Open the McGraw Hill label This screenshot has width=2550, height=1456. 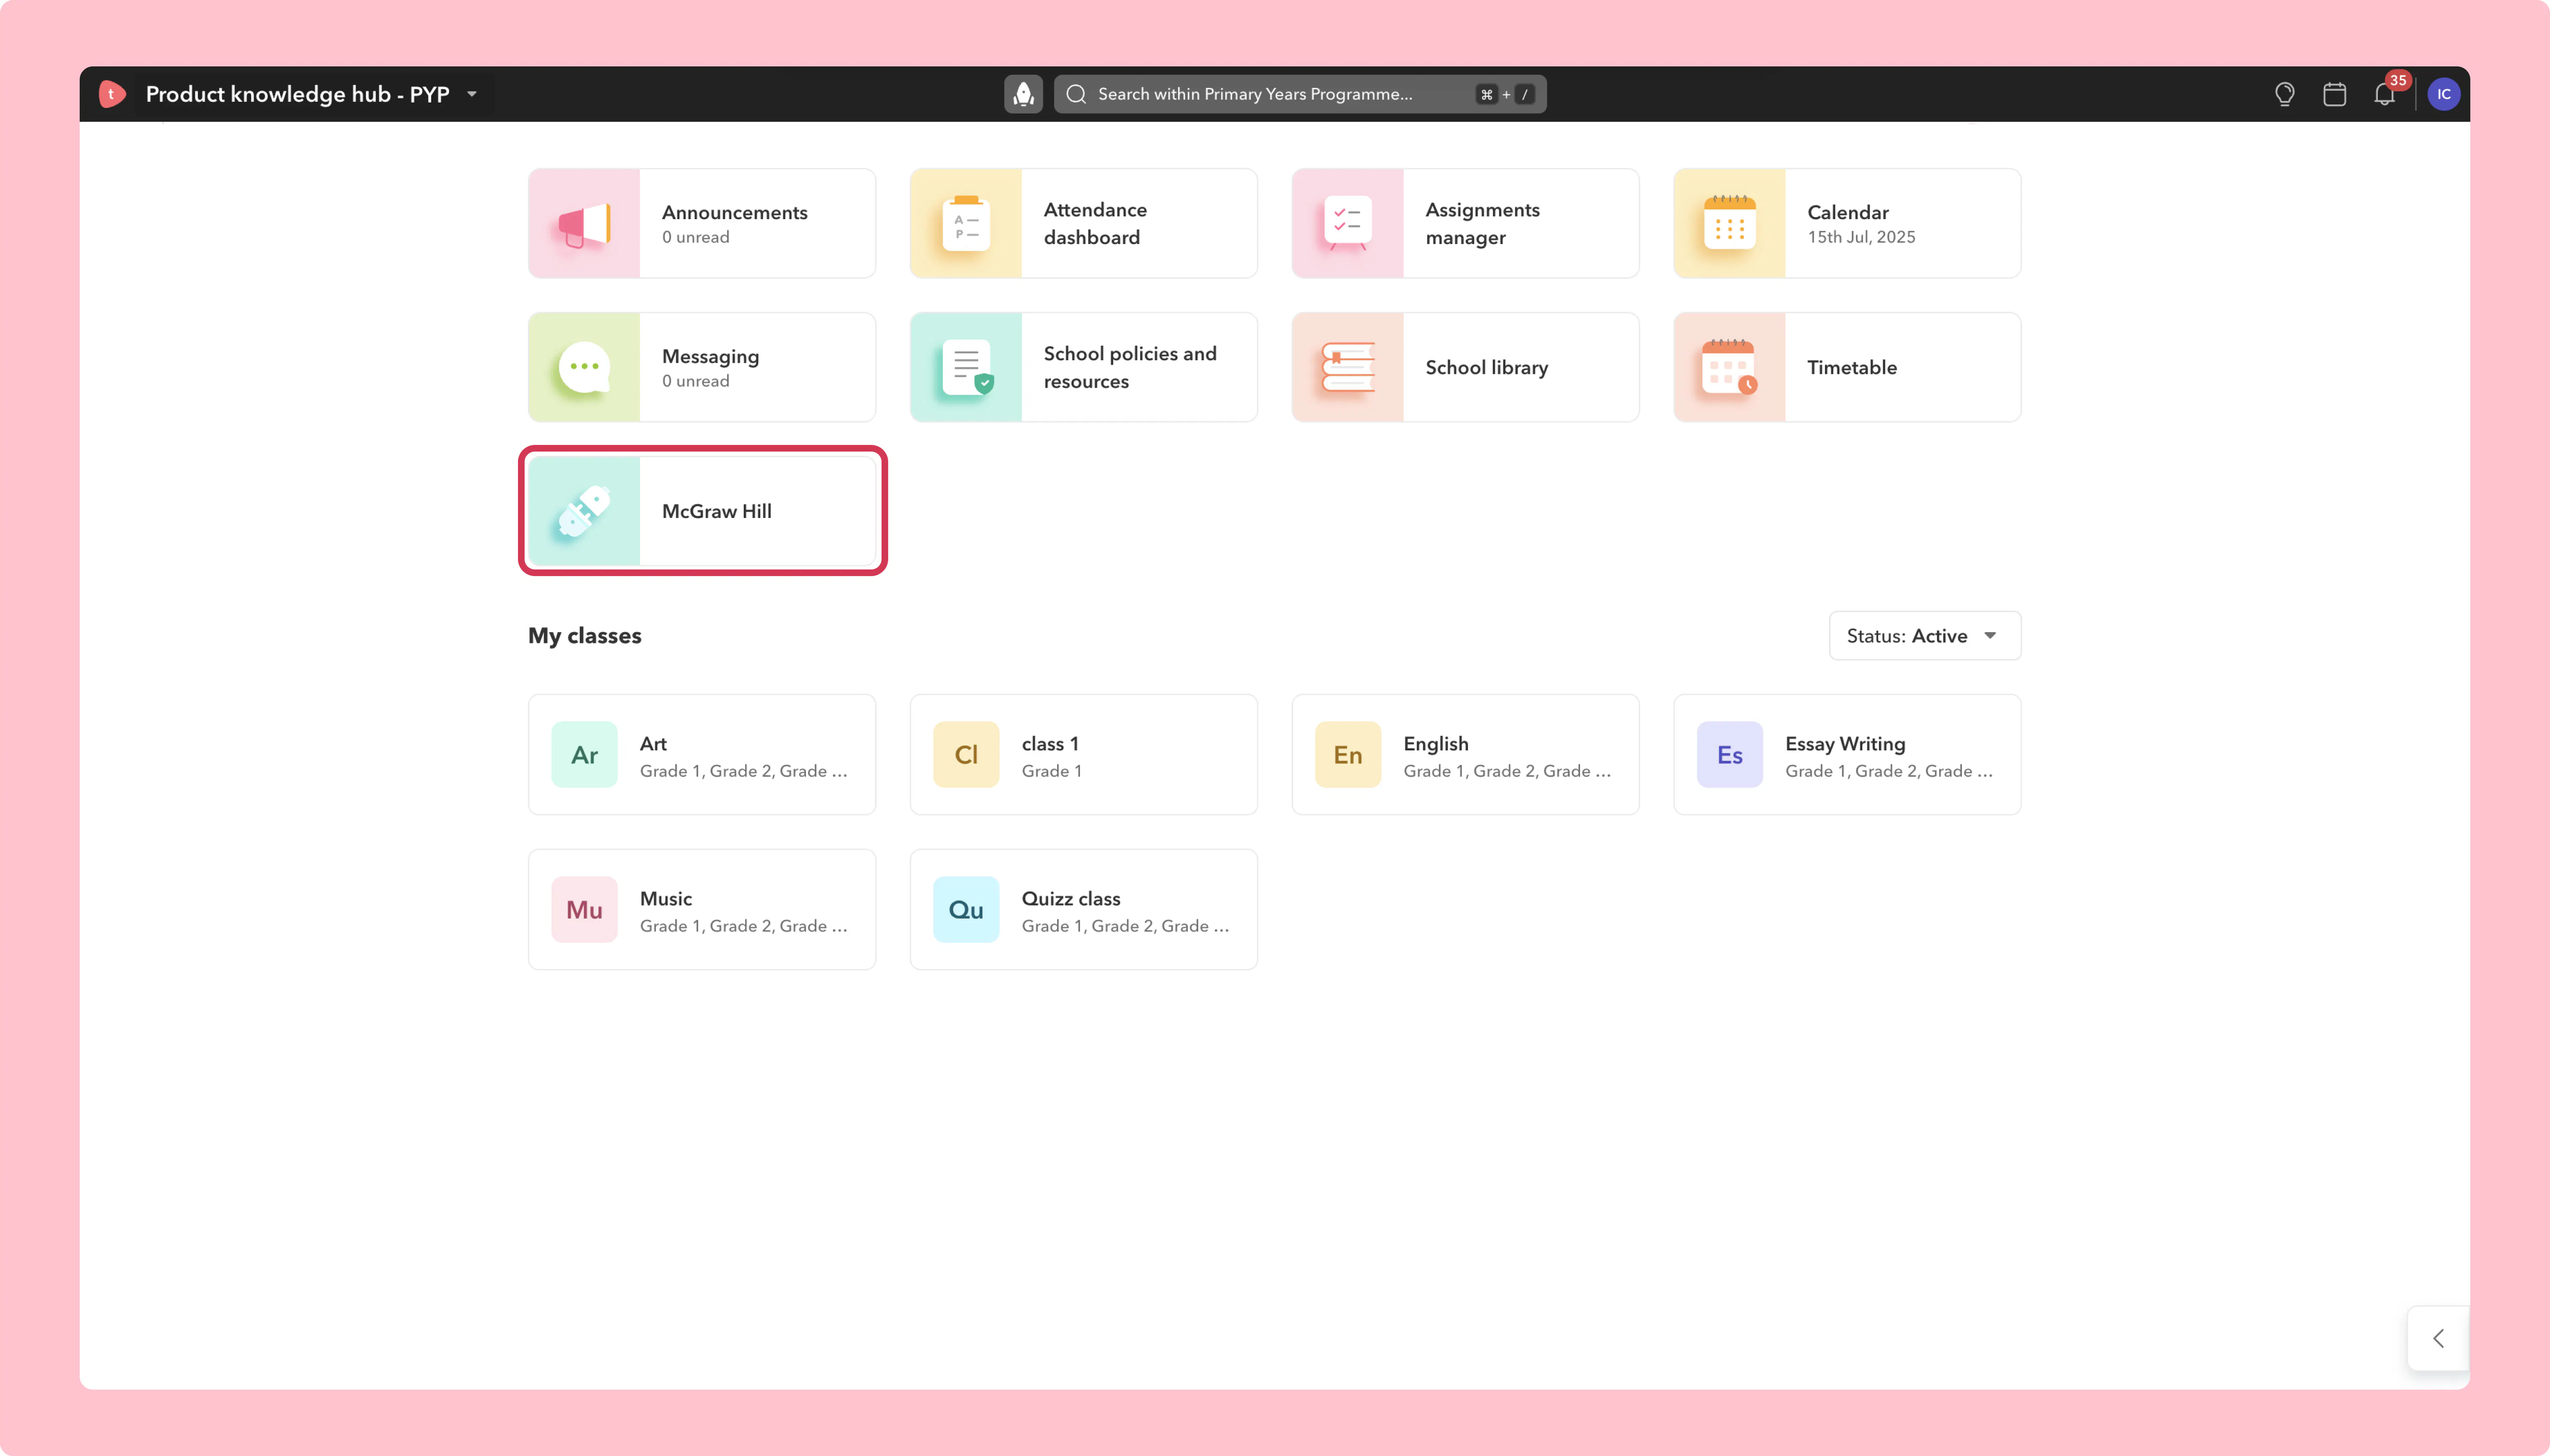click(717, 511)
